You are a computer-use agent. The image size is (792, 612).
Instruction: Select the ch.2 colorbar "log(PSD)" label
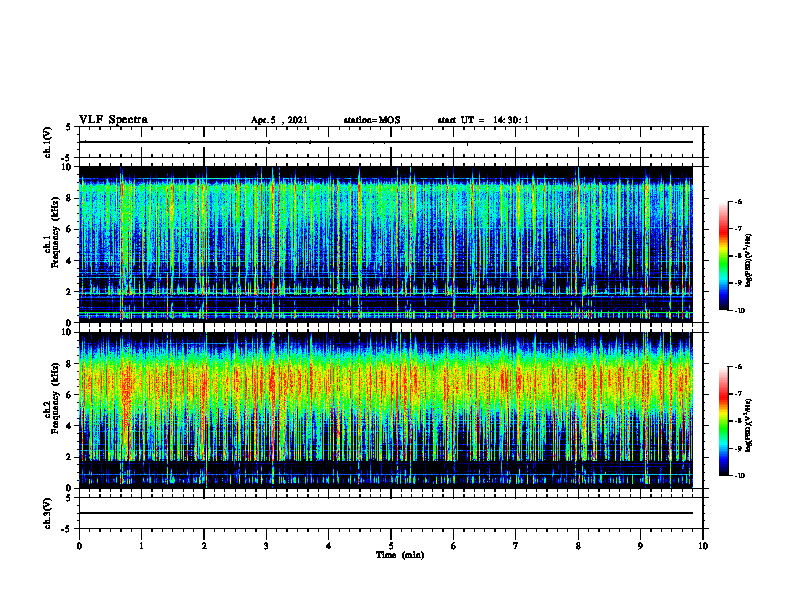coord(749,425)
